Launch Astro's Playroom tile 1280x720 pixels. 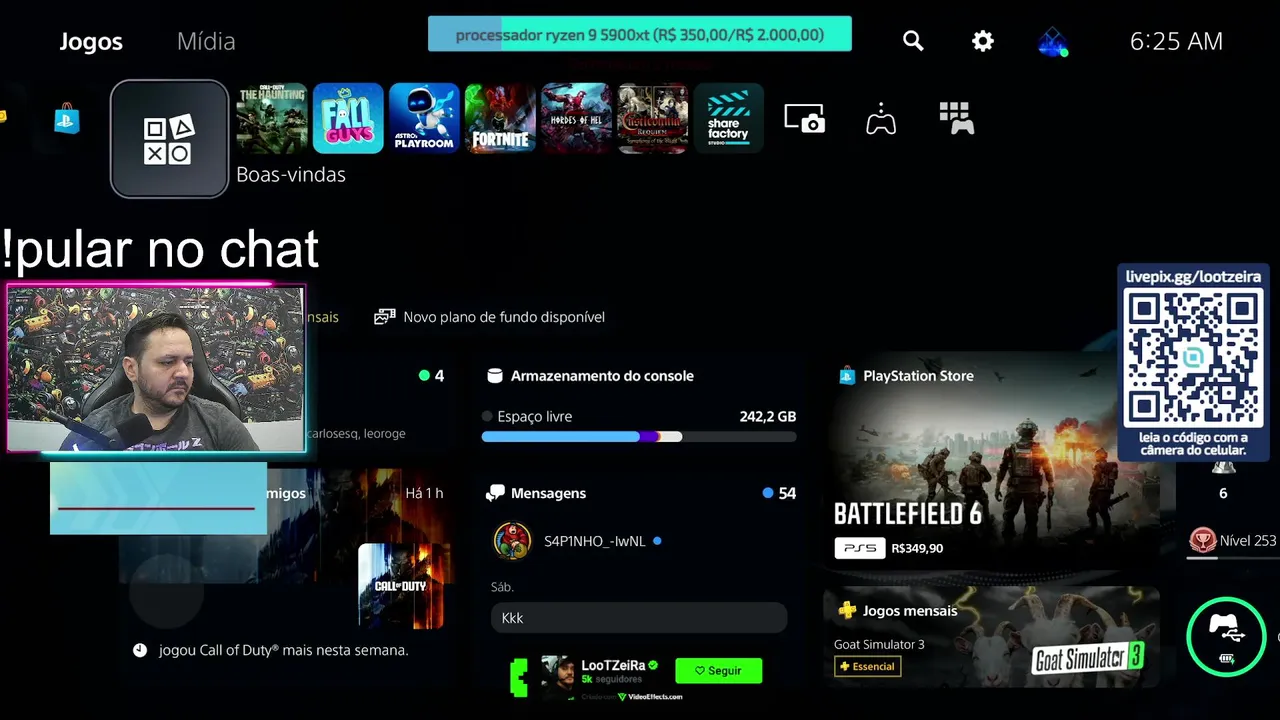[x=424, y=119]
